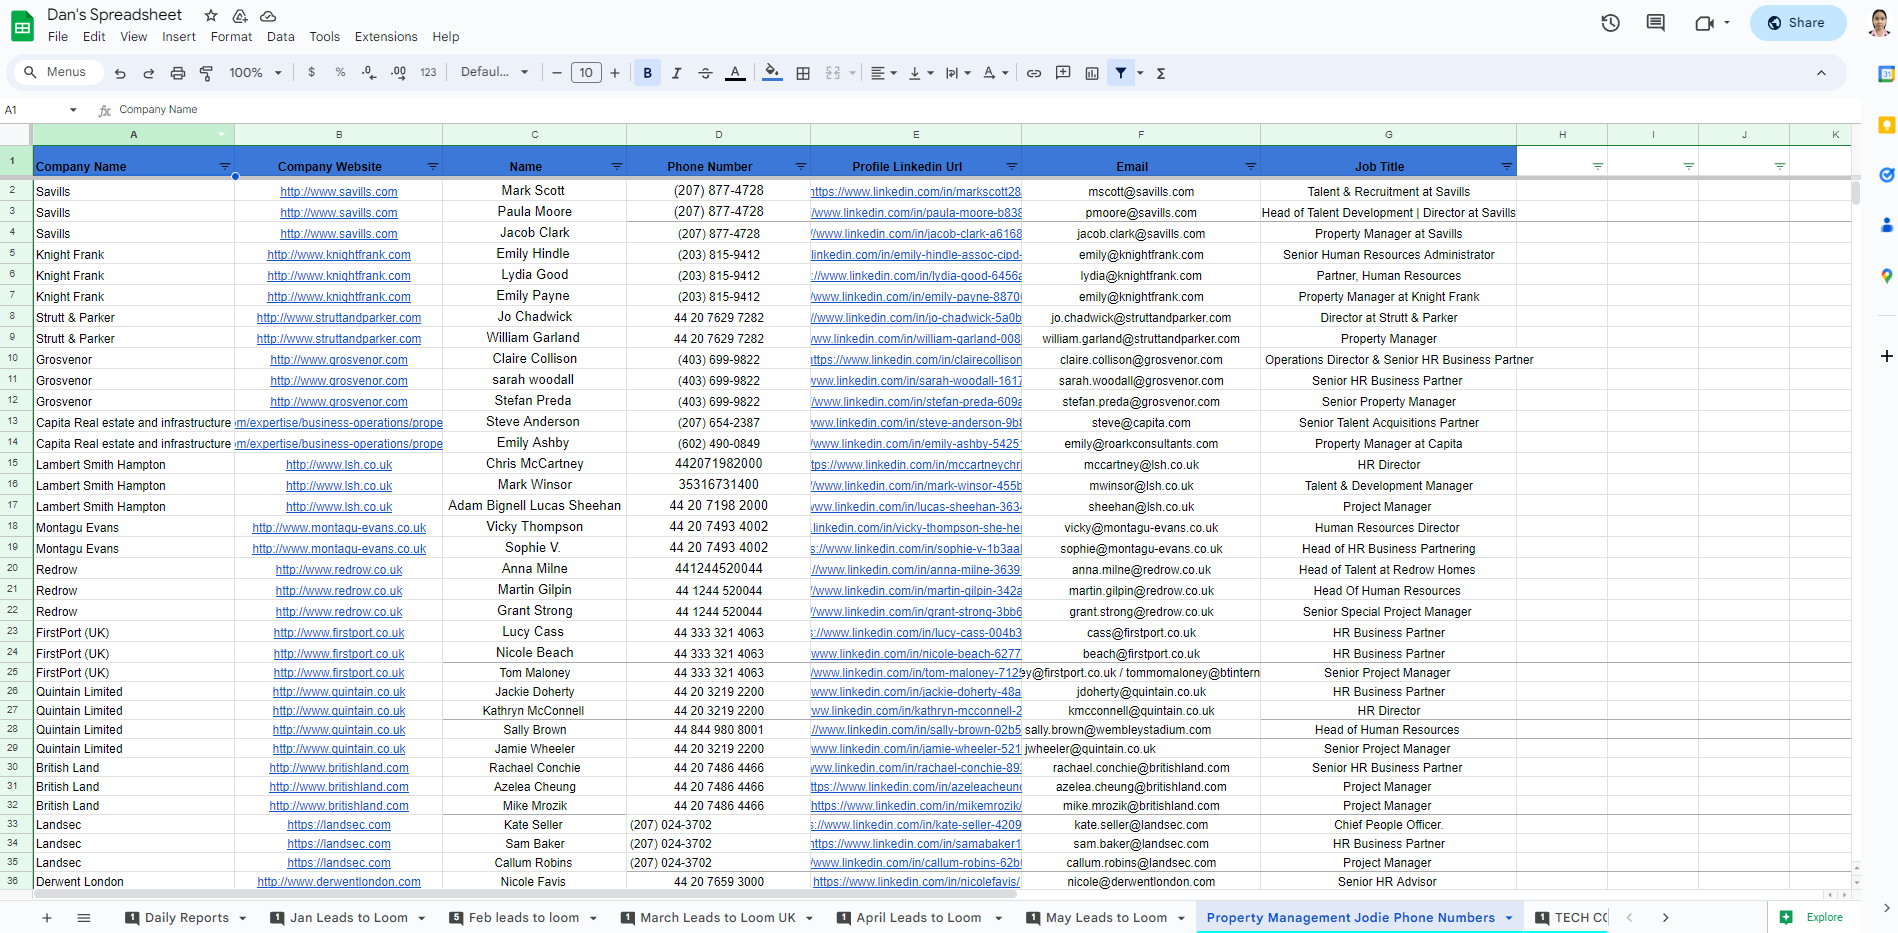Viewport: 1898px width, 933px height.
Task: Click the font size field
Action: coord(586,73)
